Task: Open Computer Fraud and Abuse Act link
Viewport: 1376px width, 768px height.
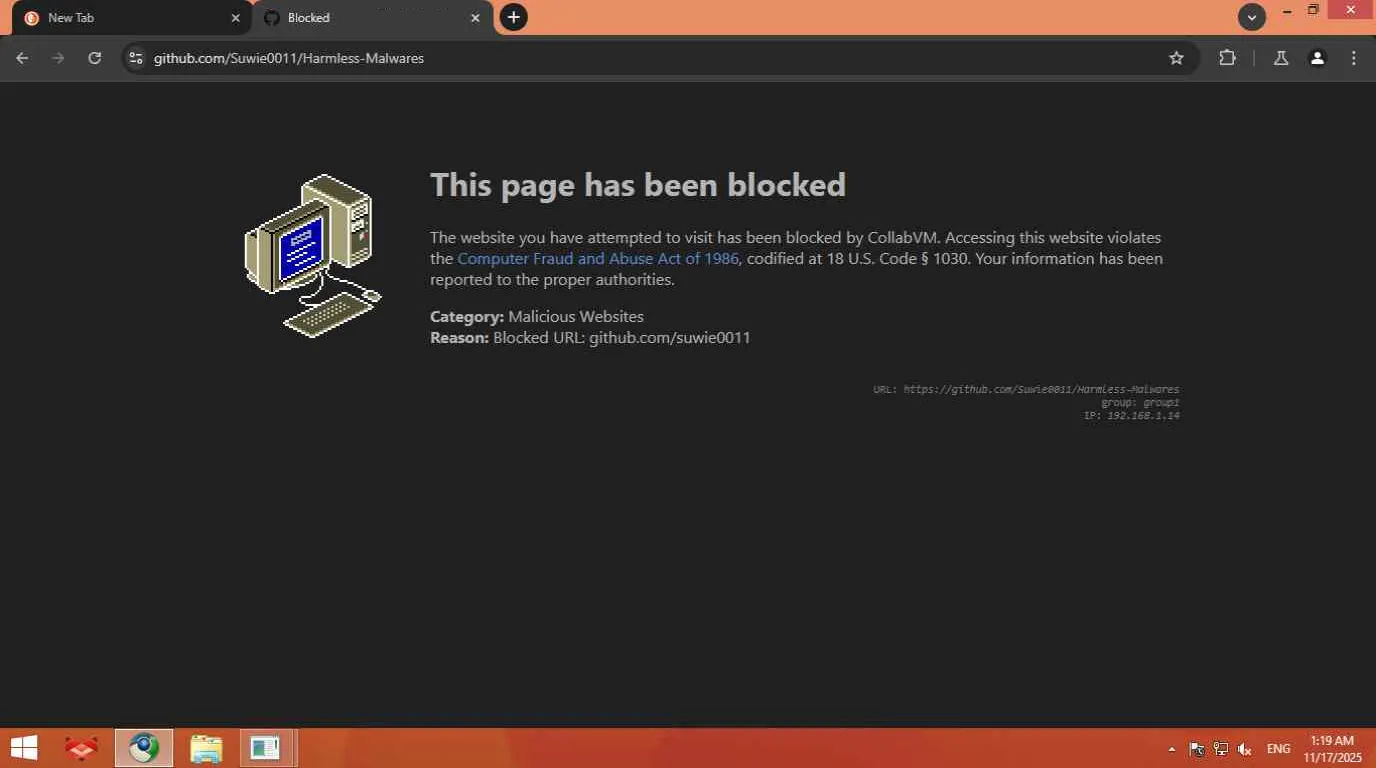Action: click(x=598, y=259)
